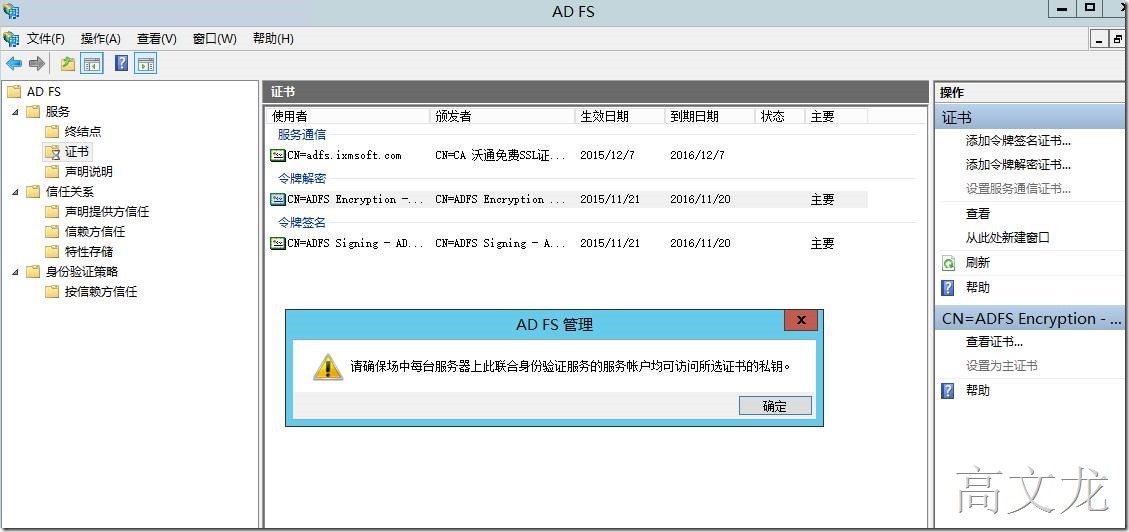1129x532 pixels.
Task: Click the 令牌签名 group heading
Action: point(302,222)
